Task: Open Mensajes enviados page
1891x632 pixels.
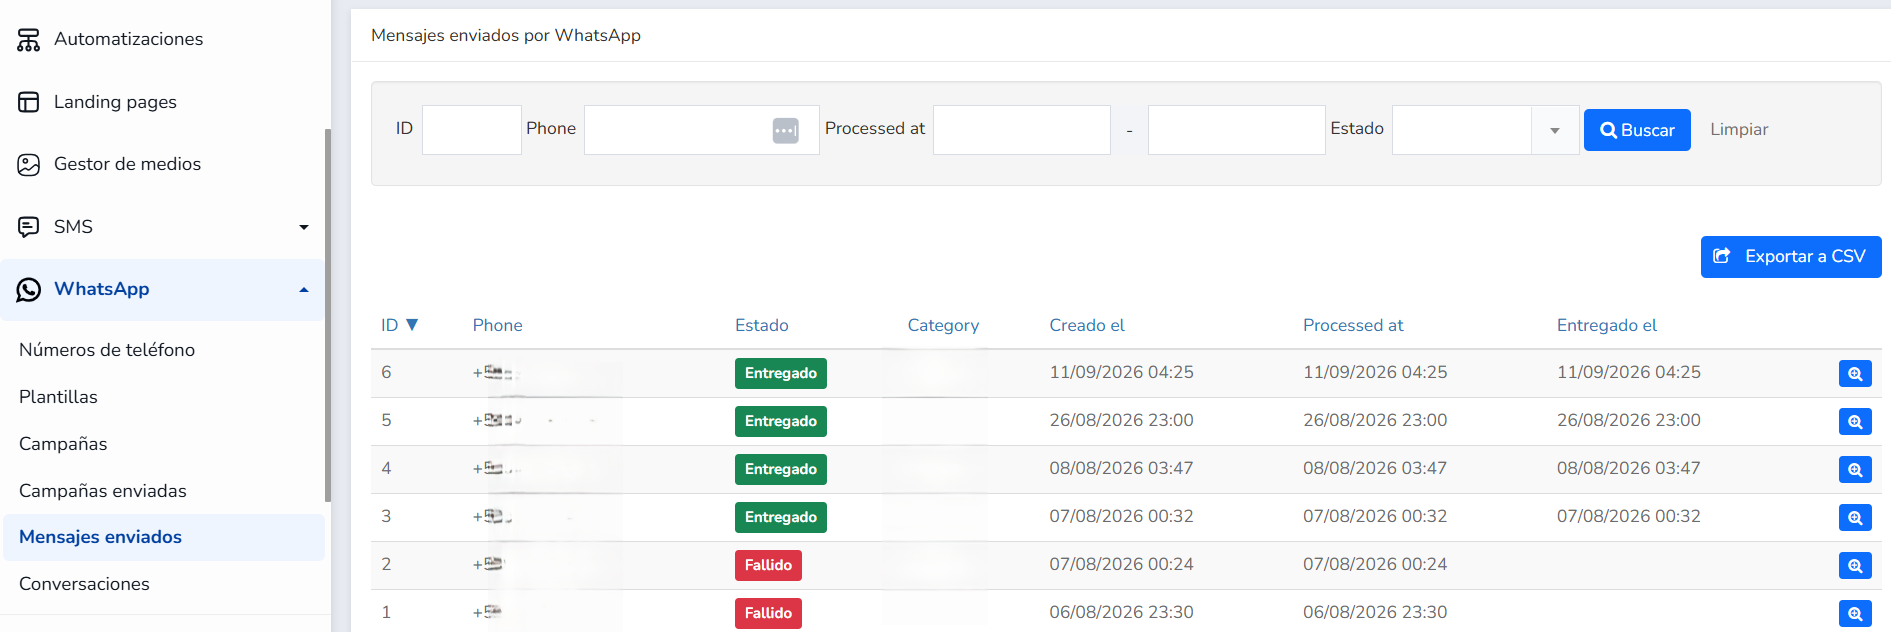Action: pos(164,537)
